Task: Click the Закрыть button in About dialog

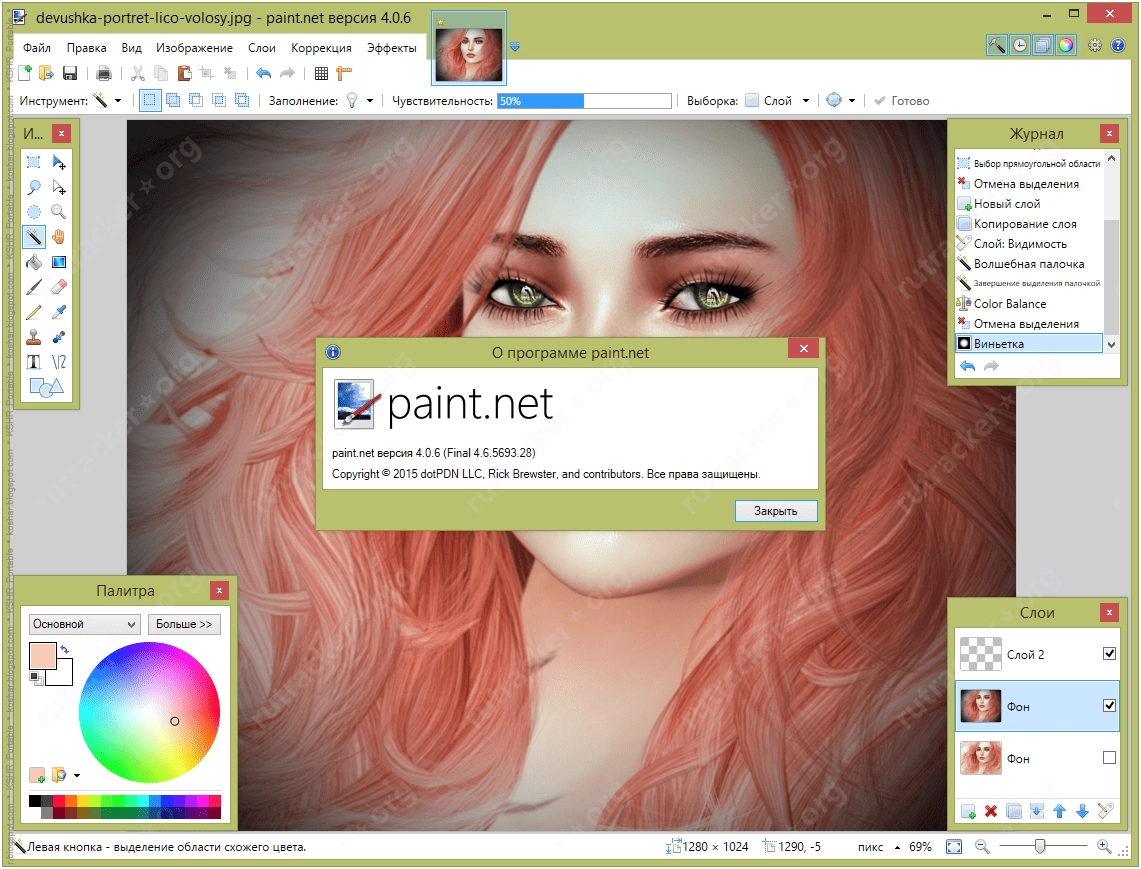Action: coord(775,511)
